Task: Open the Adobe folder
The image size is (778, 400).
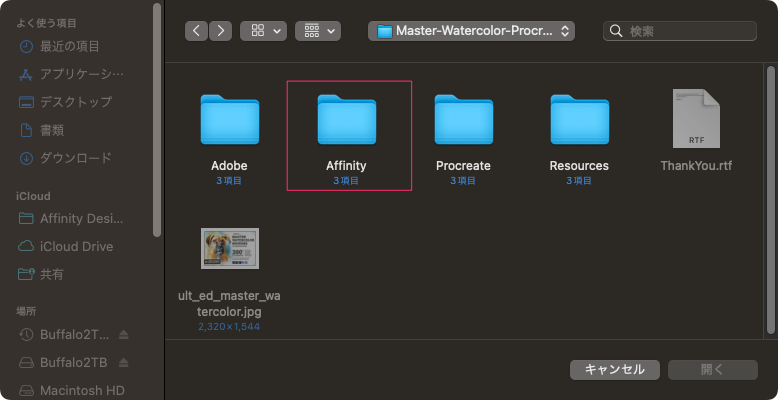Action: [x=229, y=120]
